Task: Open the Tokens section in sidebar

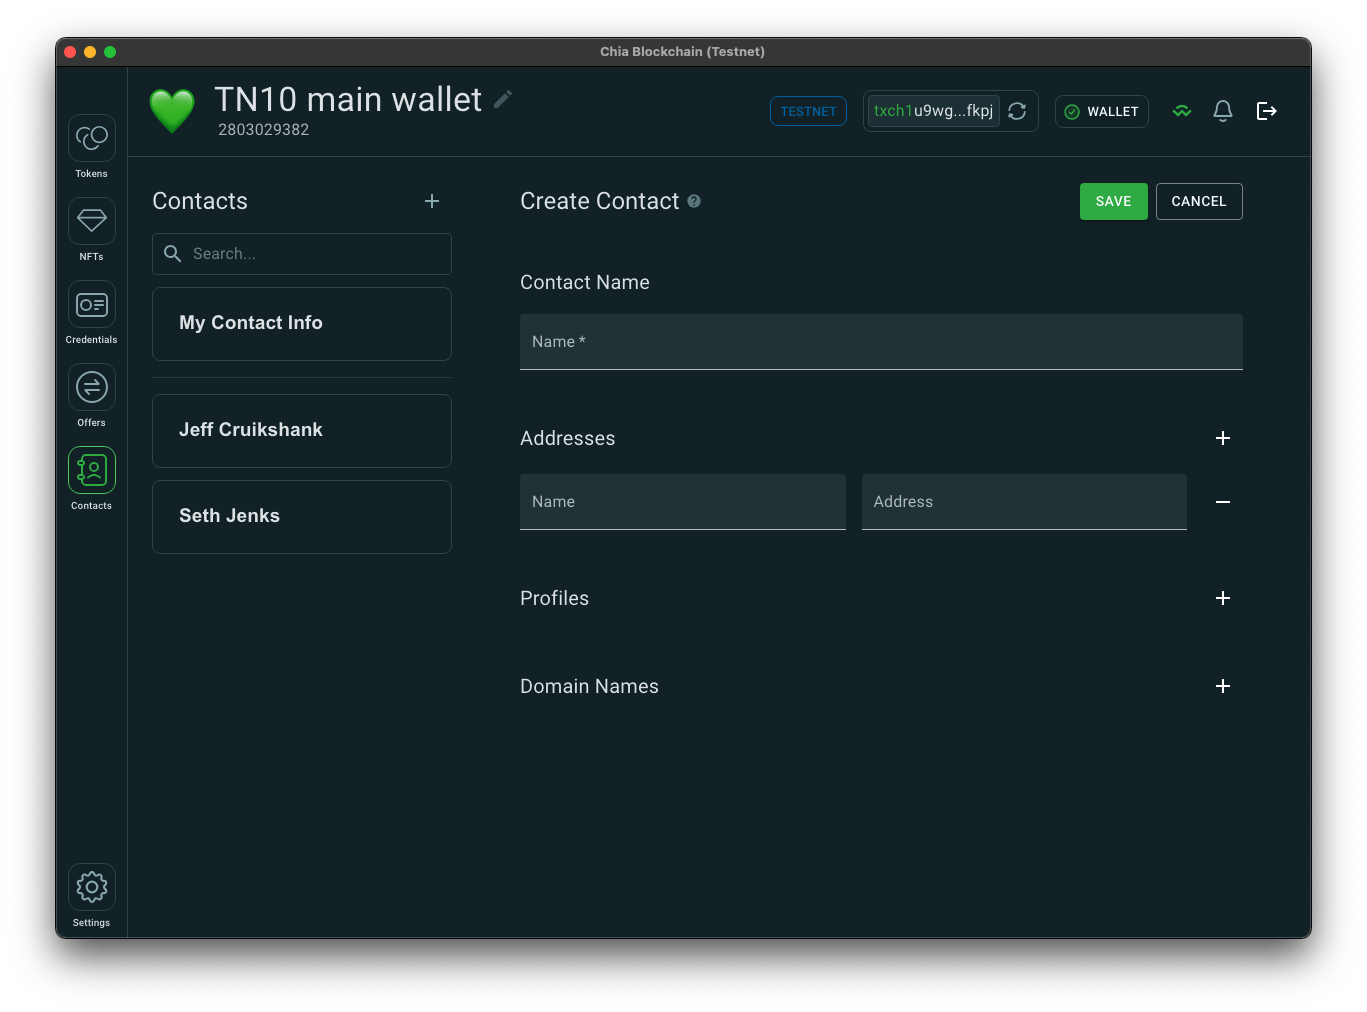Action: [x=91, y=138]
